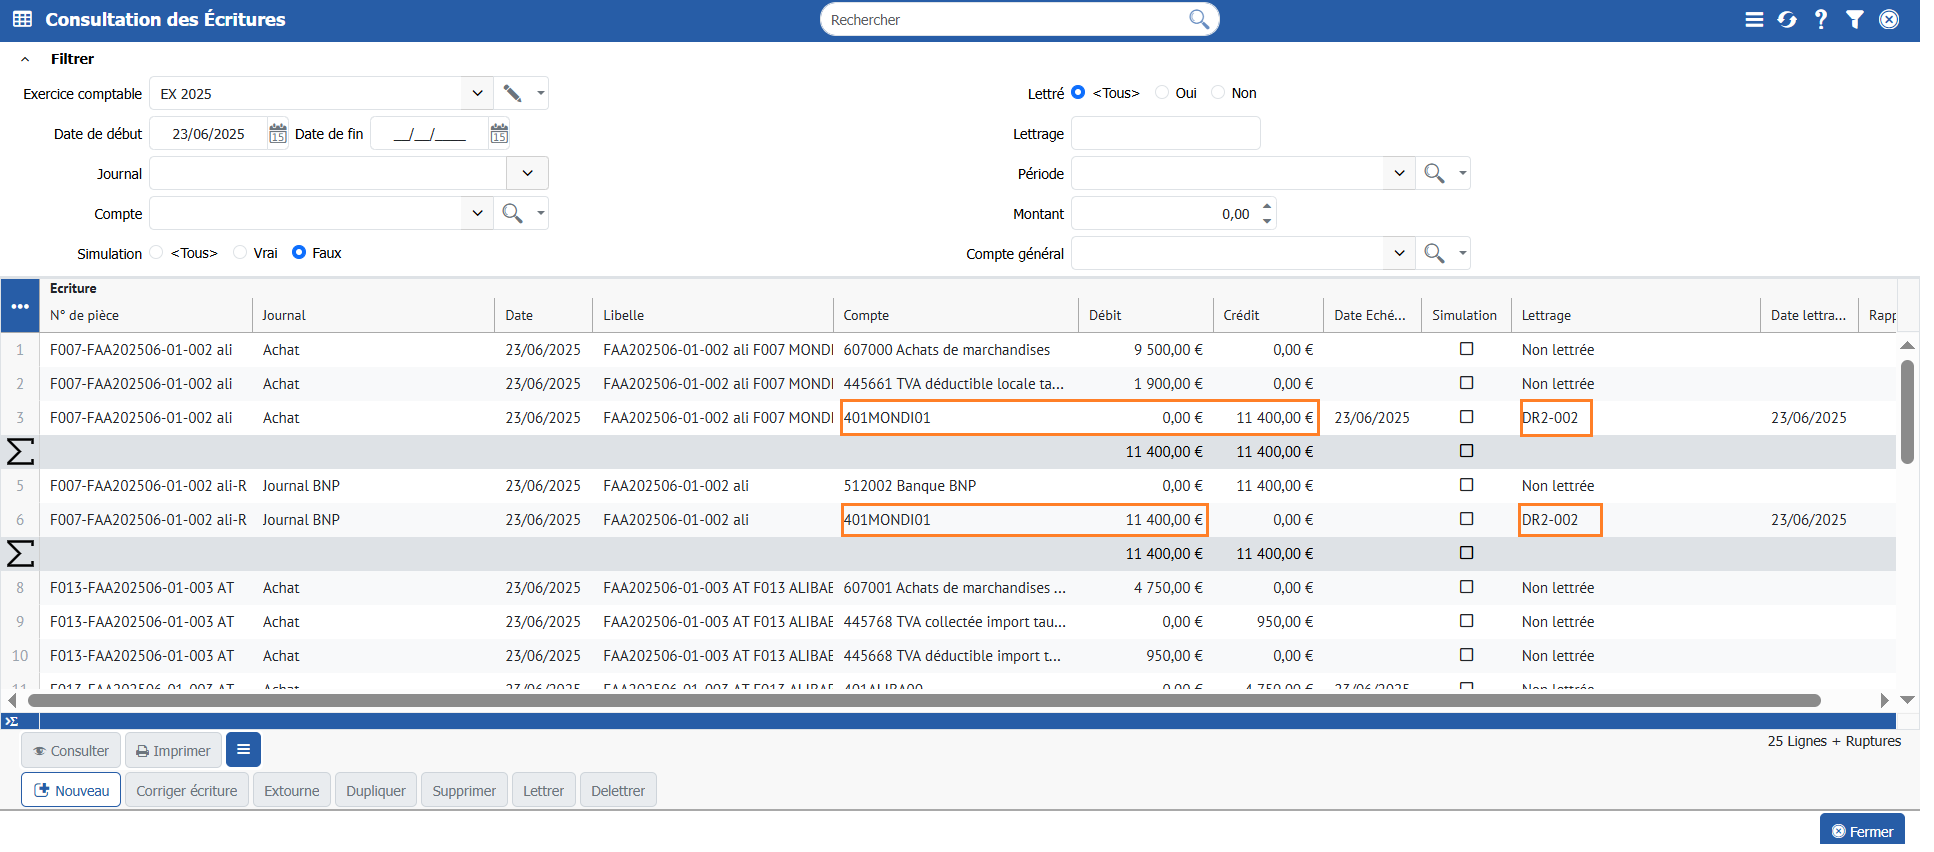
Task: Select the Simulation 'Vrai' radio button
Action: (x=240, y=253)
